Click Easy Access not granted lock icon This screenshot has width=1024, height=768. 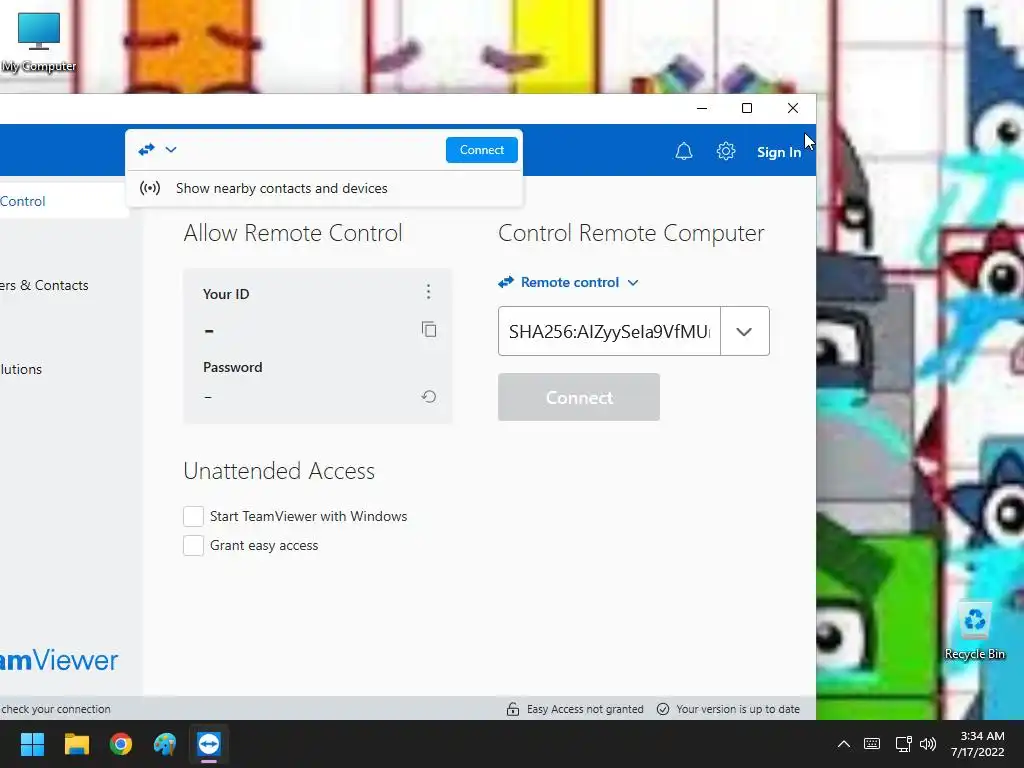513,709
